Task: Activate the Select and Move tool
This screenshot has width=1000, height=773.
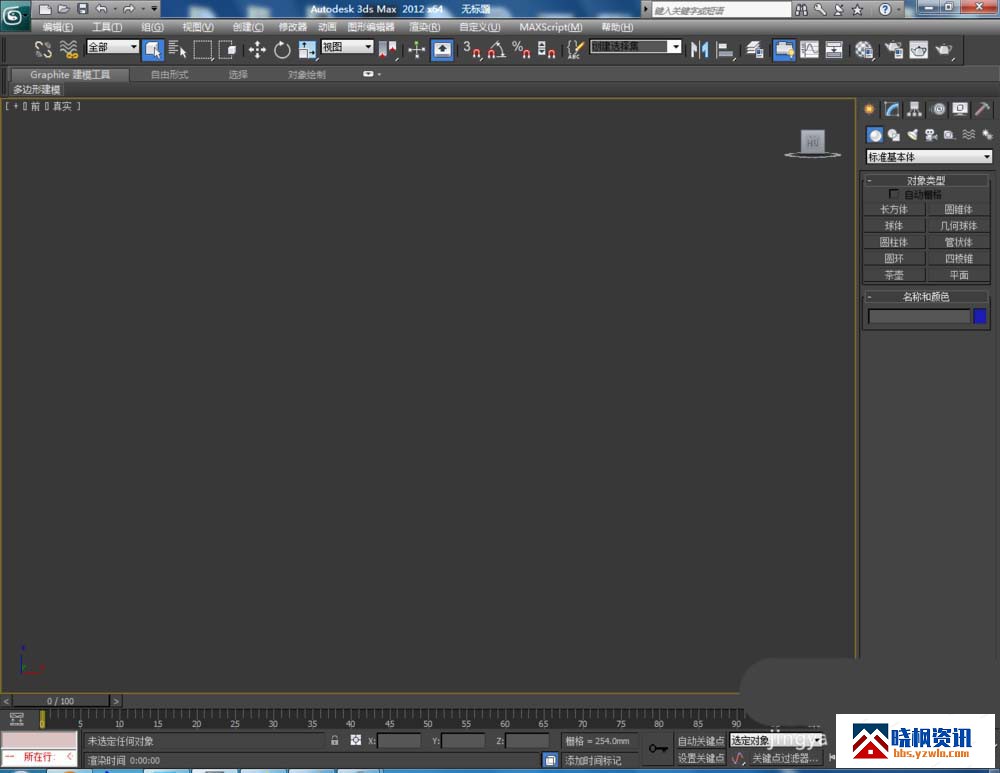Action: 257,49
